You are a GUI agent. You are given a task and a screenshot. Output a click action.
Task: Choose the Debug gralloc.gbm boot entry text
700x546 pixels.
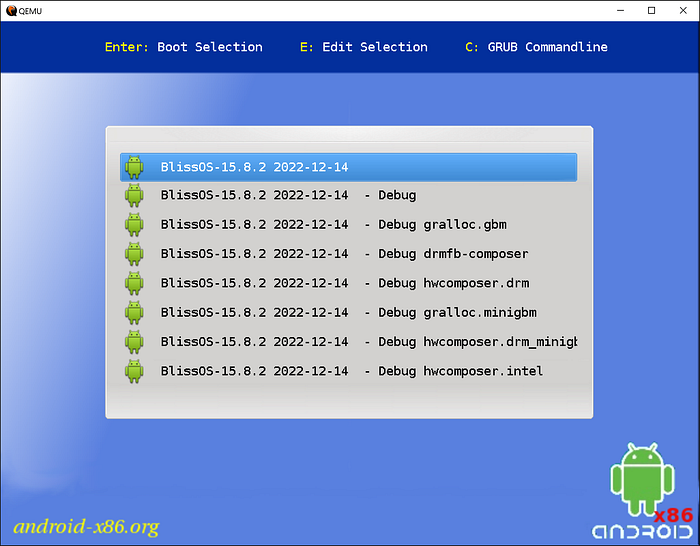[x=334, y=225]
